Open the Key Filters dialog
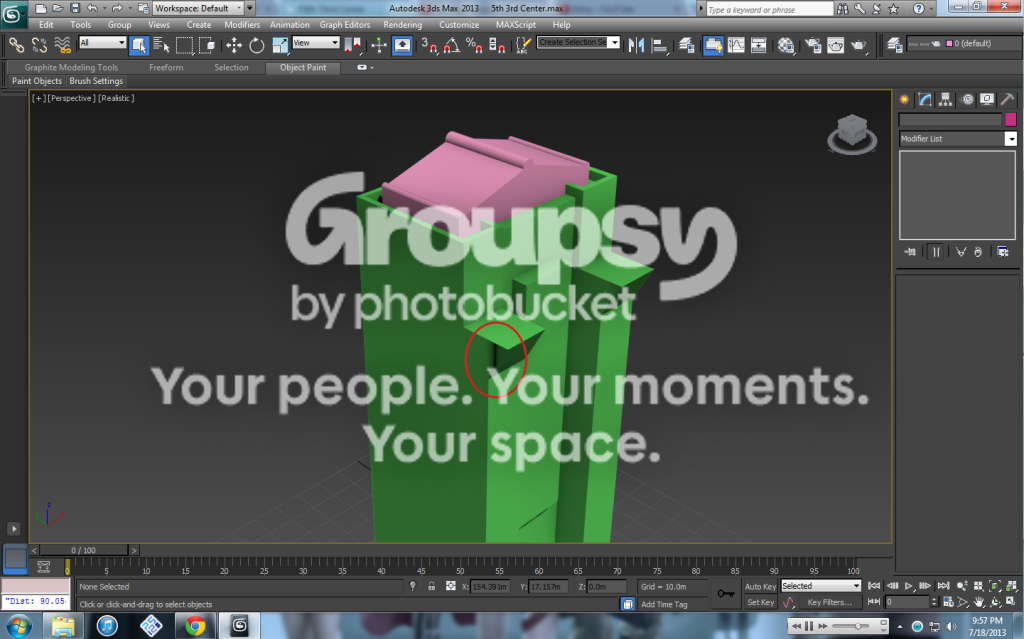Image resolution: width=1024 pixels, height=639 pixels. [829, 602]
